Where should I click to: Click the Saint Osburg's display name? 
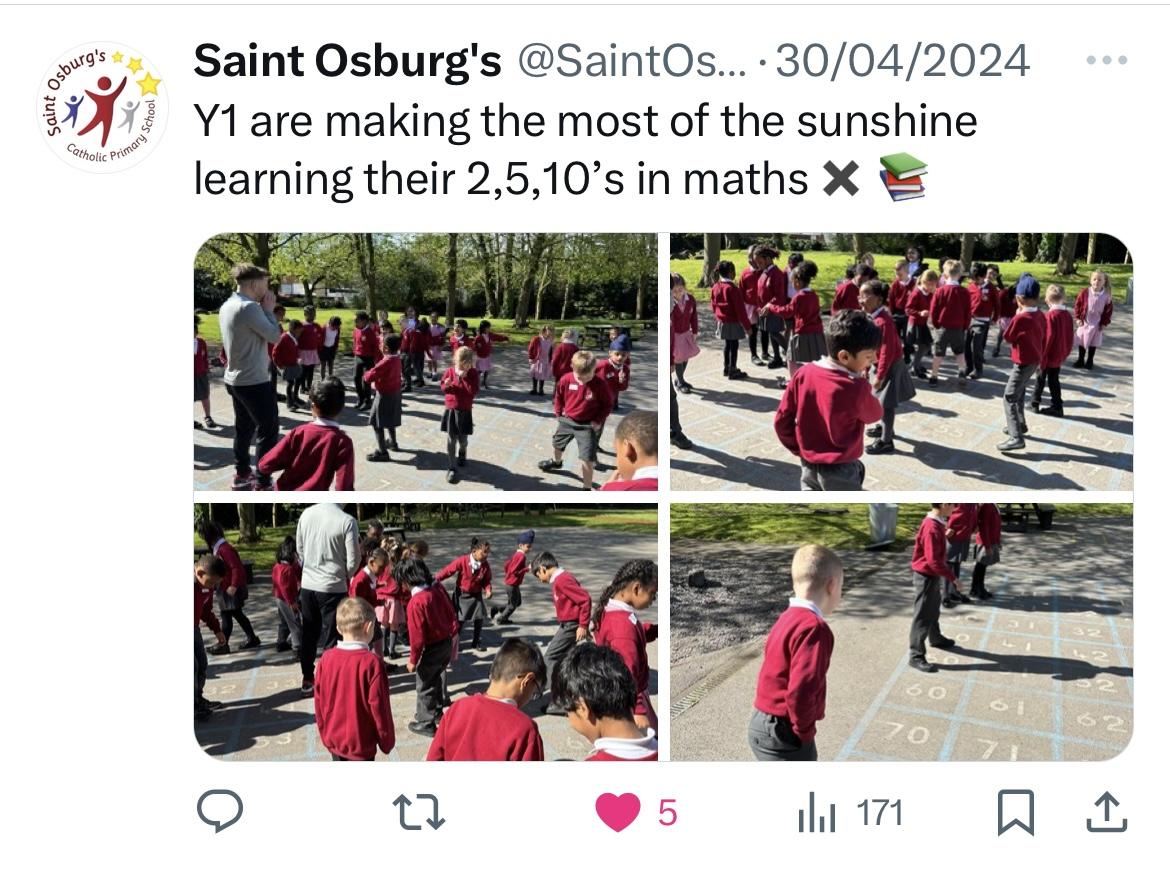[348, 60]
